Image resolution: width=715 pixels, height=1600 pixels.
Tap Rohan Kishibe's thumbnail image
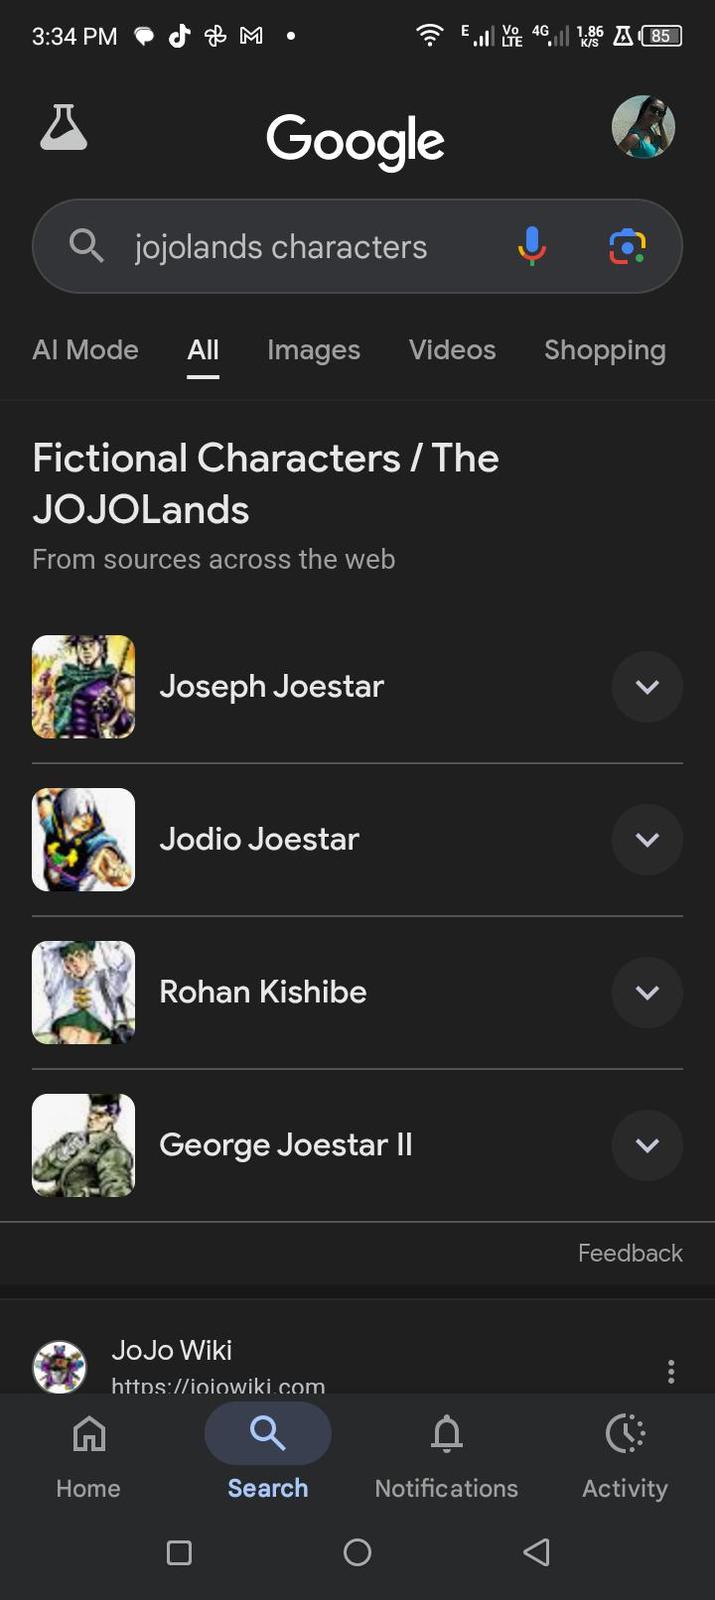(83, 992)
